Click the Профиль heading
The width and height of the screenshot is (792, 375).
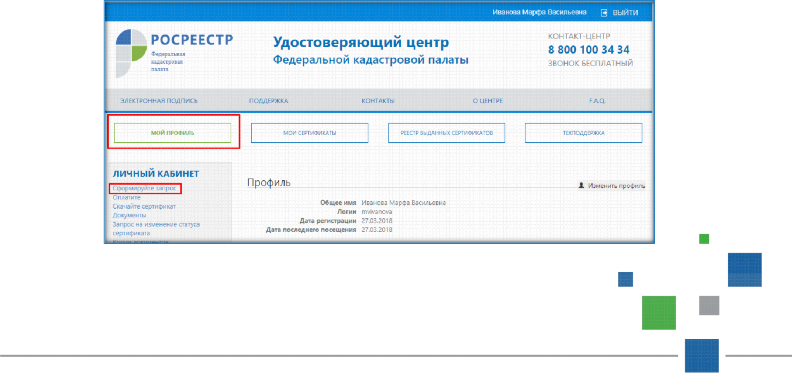tap(269, 182)
